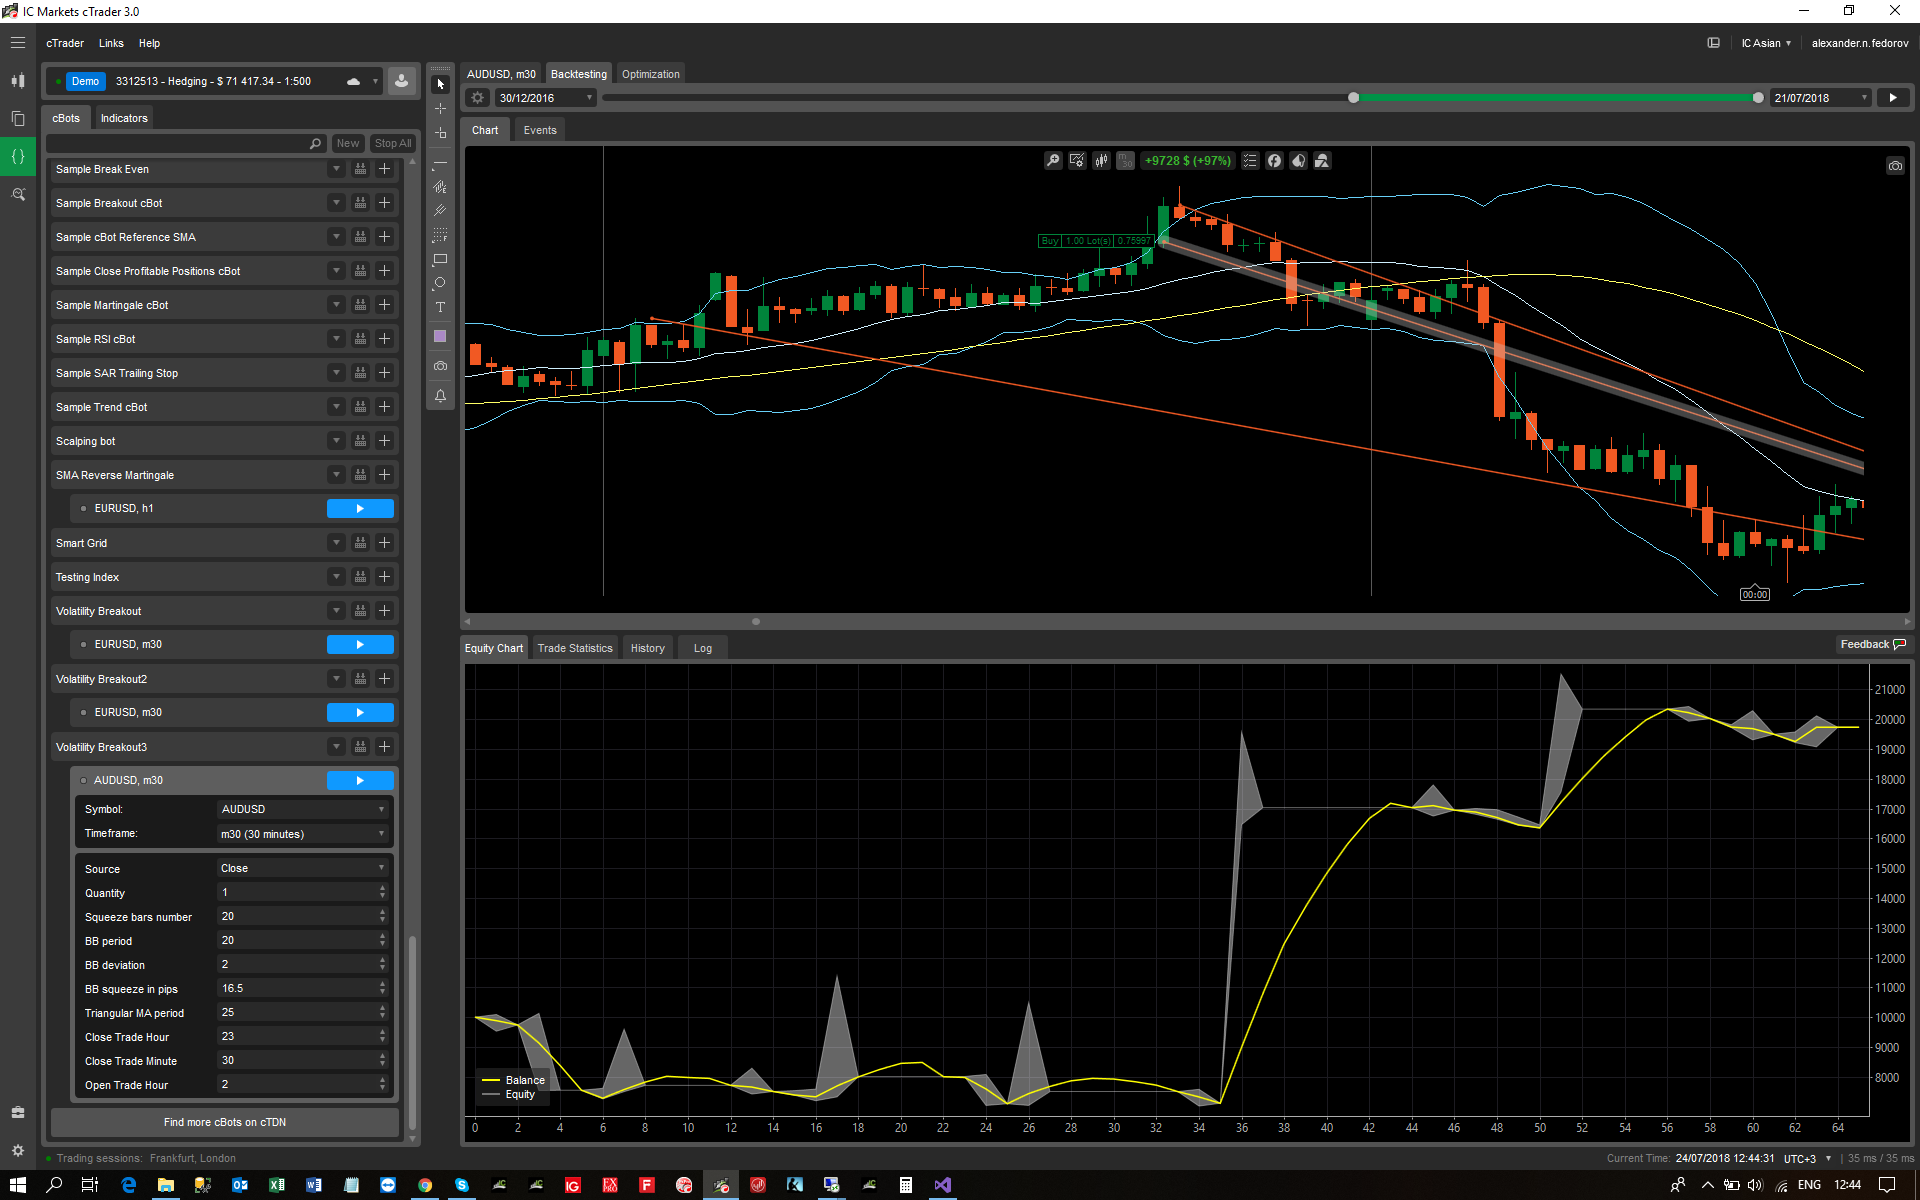Open backtesting settings gear icon
1920x1200 pixels.
coord(478,98)
